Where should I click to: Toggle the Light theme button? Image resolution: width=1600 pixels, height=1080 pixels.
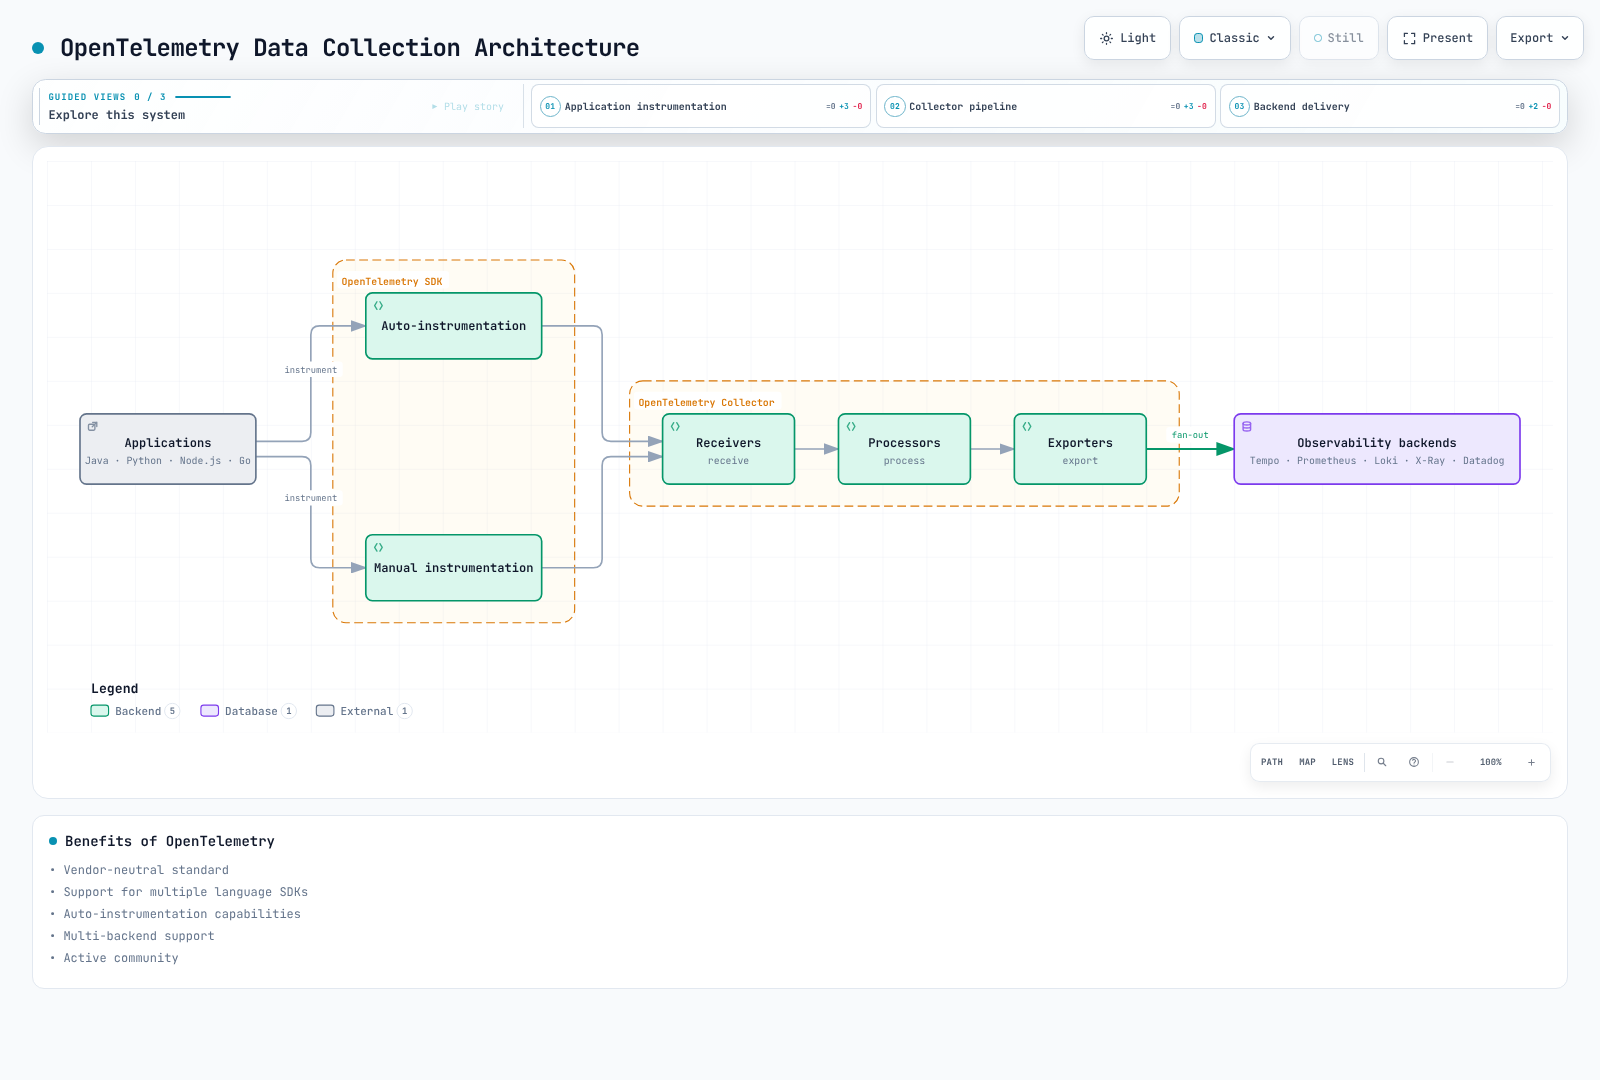point(1127,38)
